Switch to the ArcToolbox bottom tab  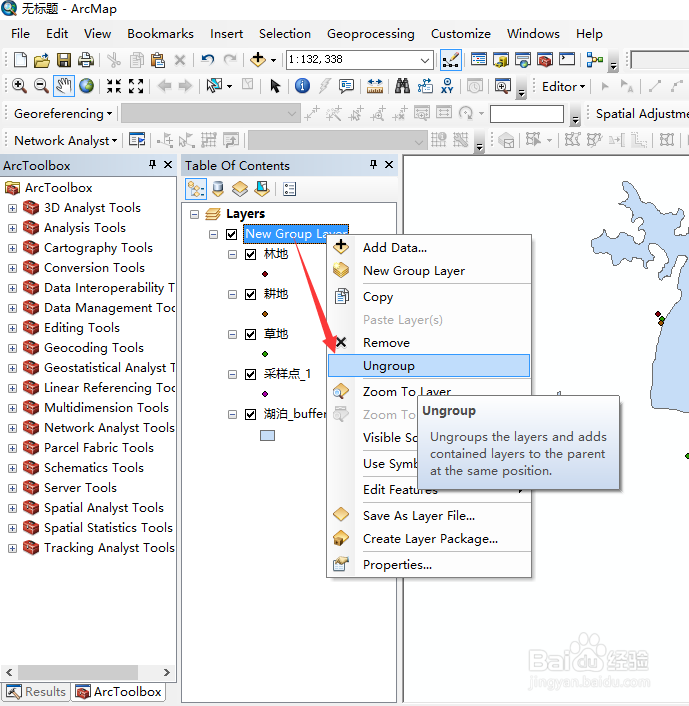[118, 692]
